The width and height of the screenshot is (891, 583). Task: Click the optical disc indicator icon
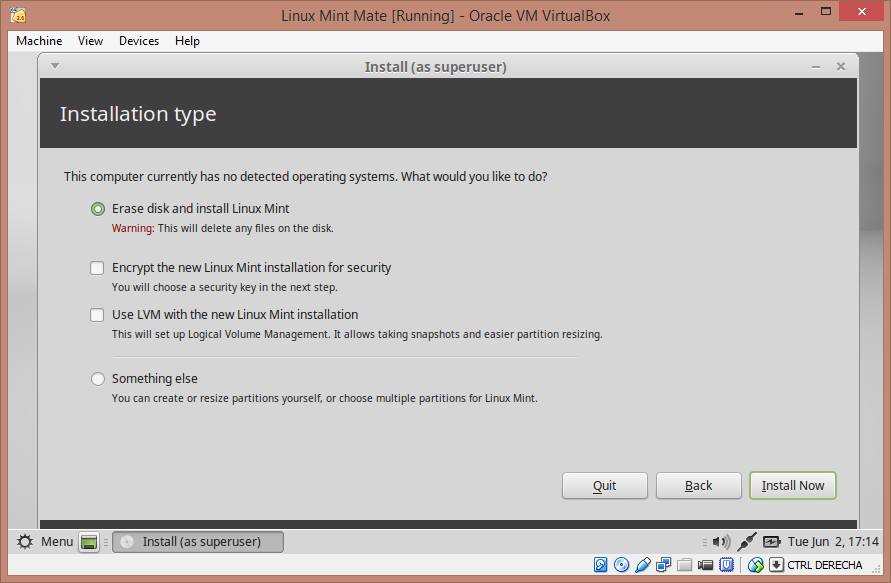[x=622, y=565]
